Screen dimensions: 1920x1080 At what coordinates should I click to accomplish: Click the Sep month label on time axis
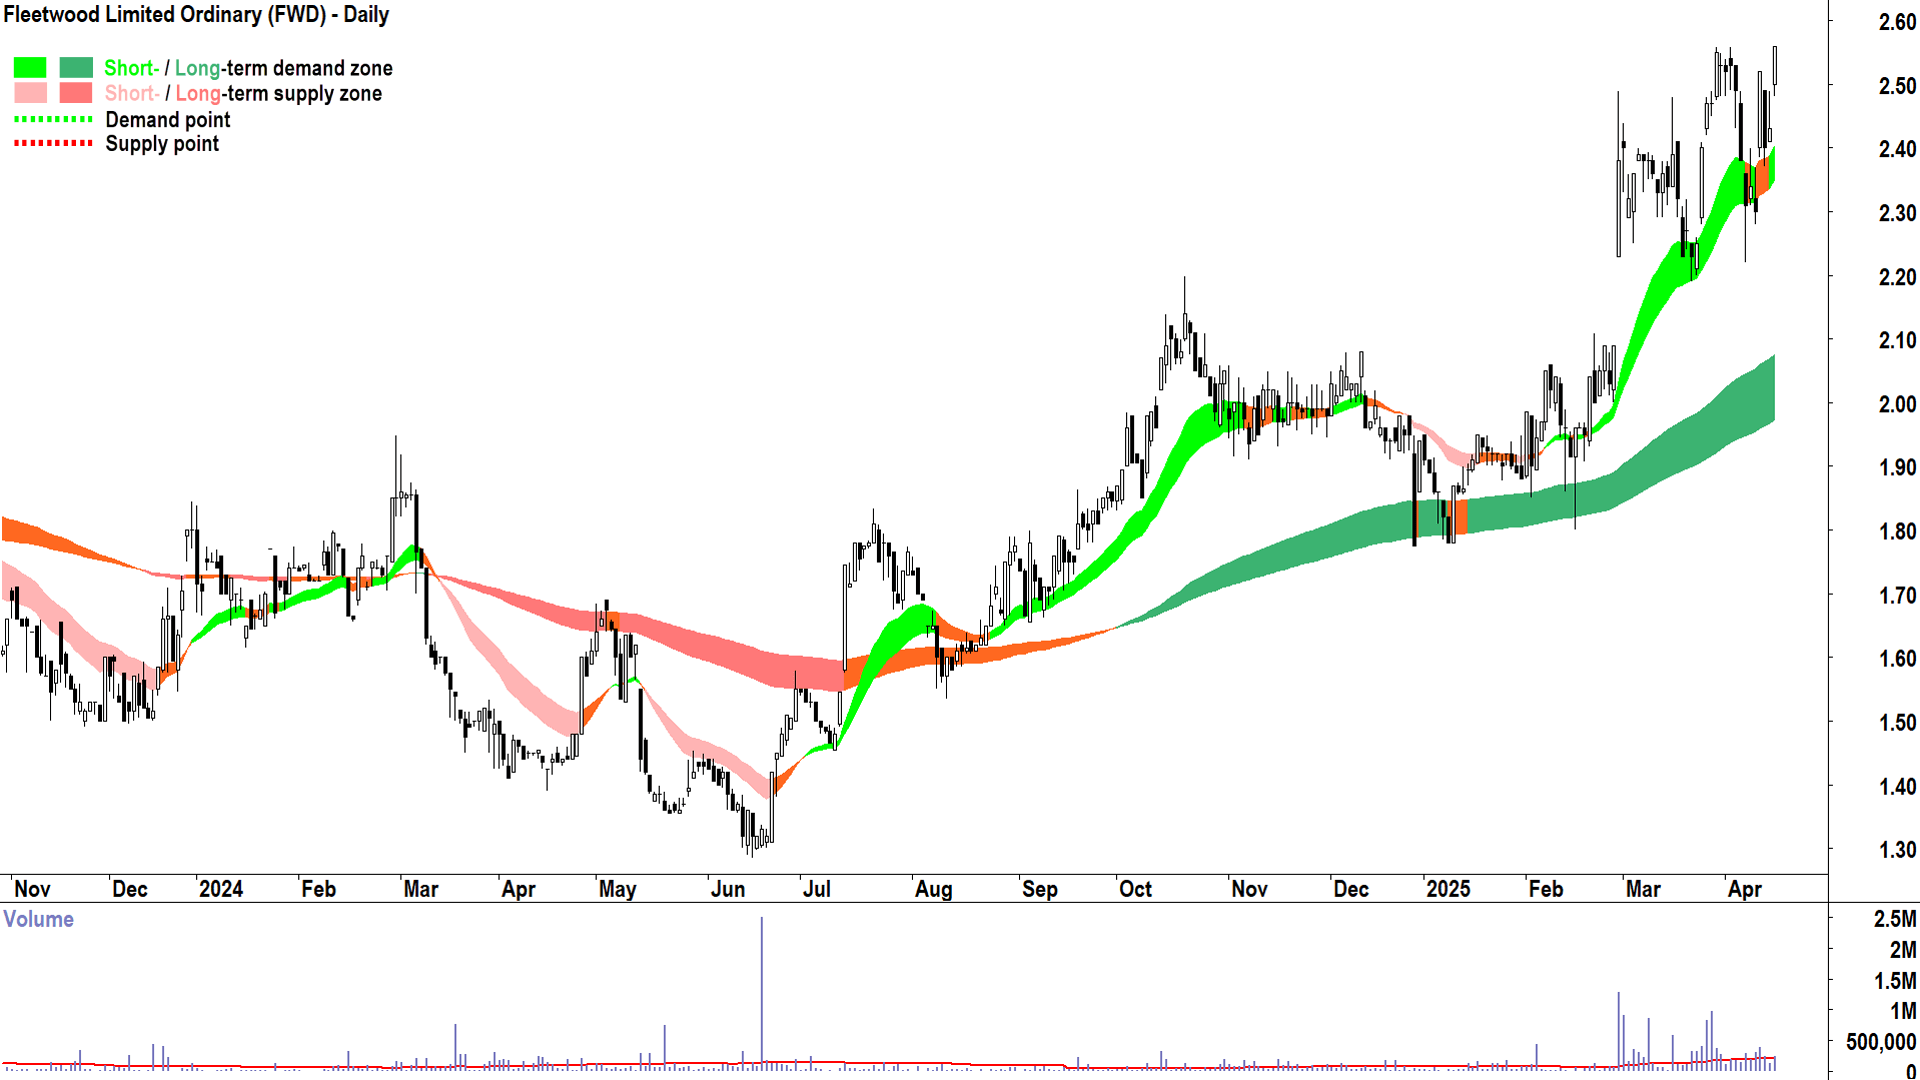coord(1039,889)
